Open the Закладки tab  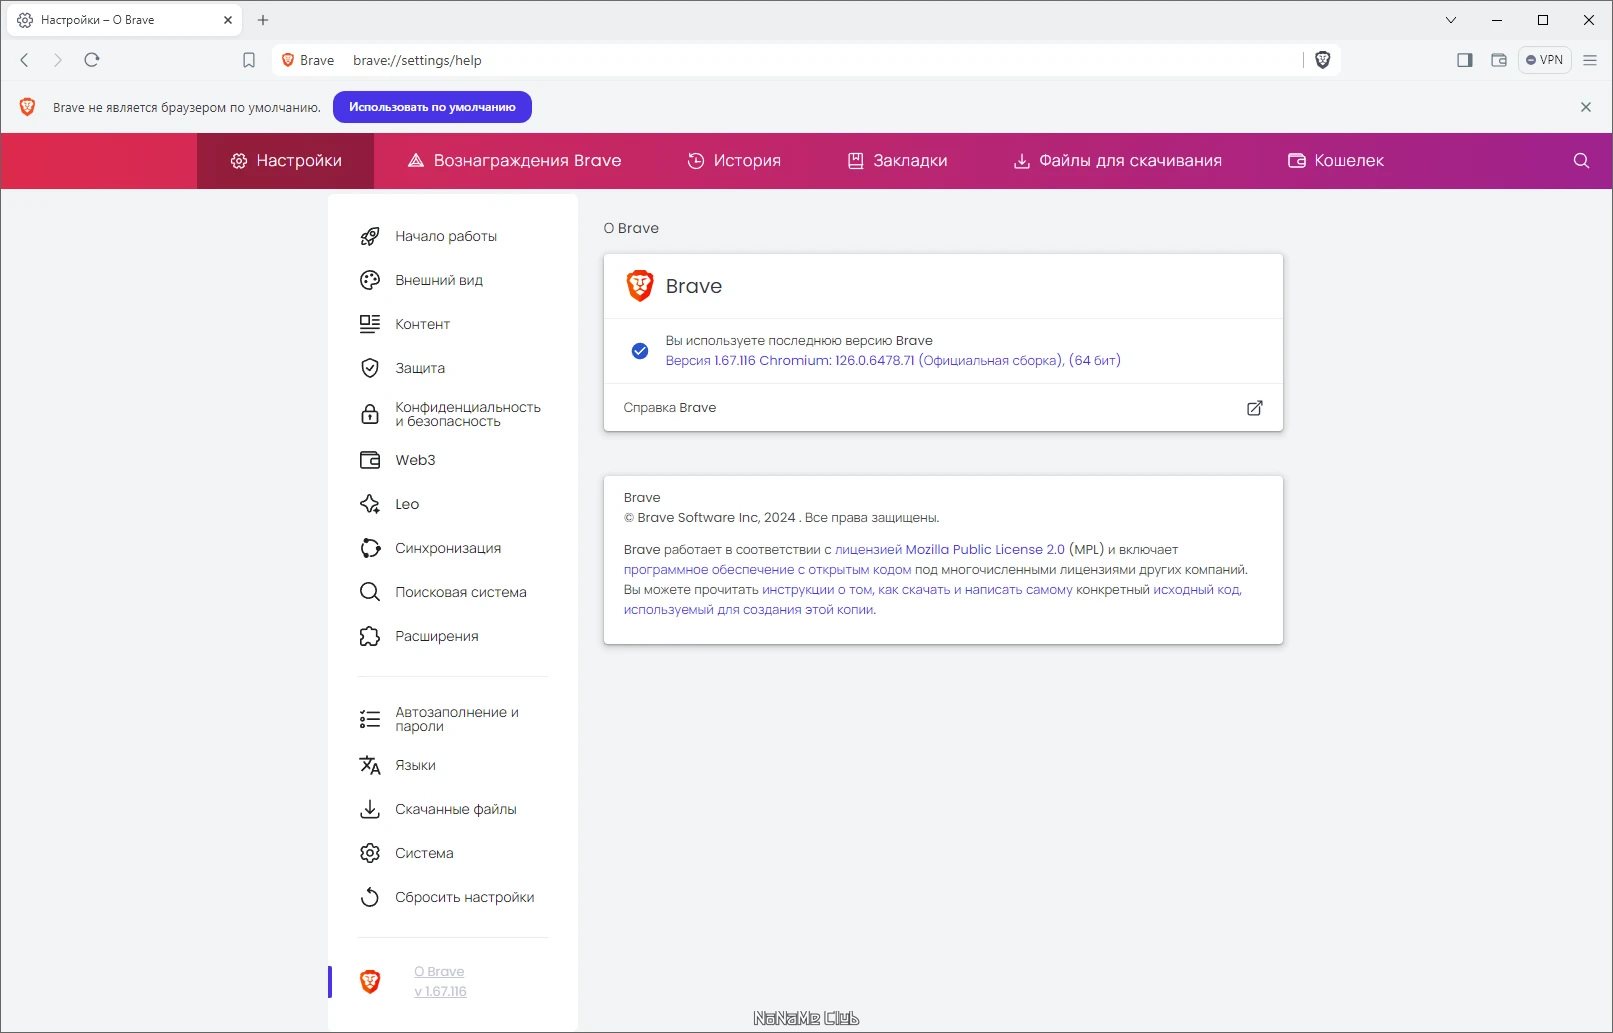click(x=898, y=161)
